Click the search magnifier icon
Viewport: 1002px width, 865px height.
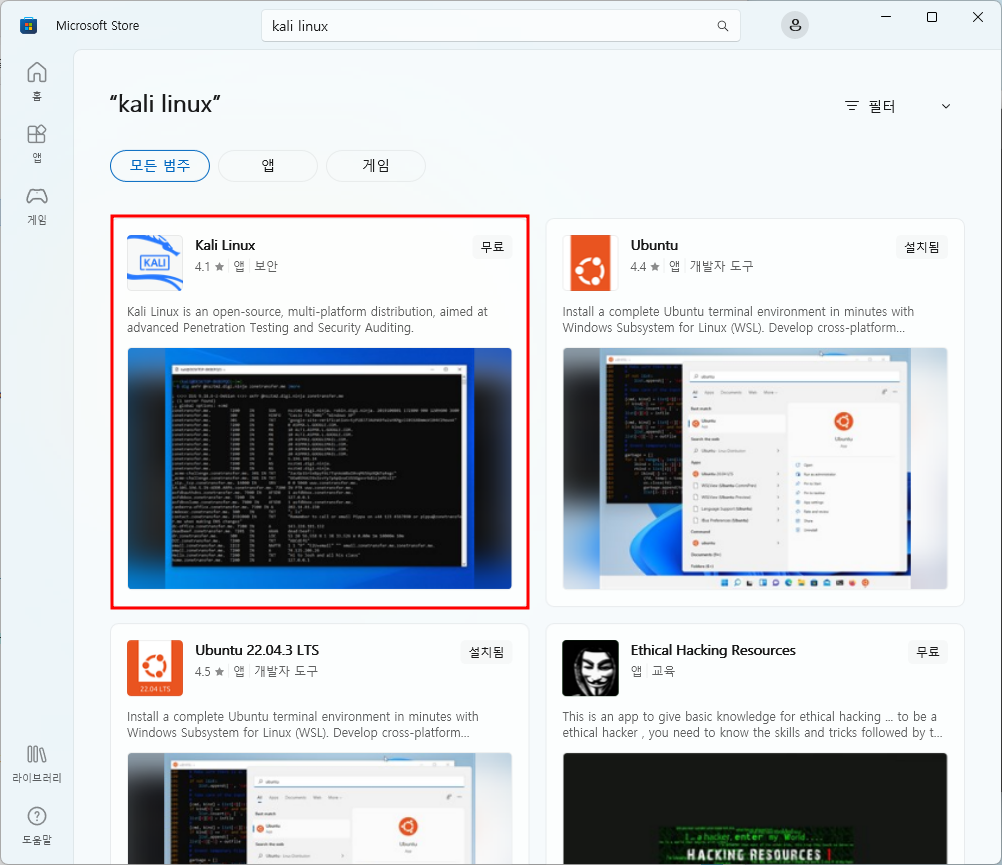pyautogui.click(x=722, y=26)
